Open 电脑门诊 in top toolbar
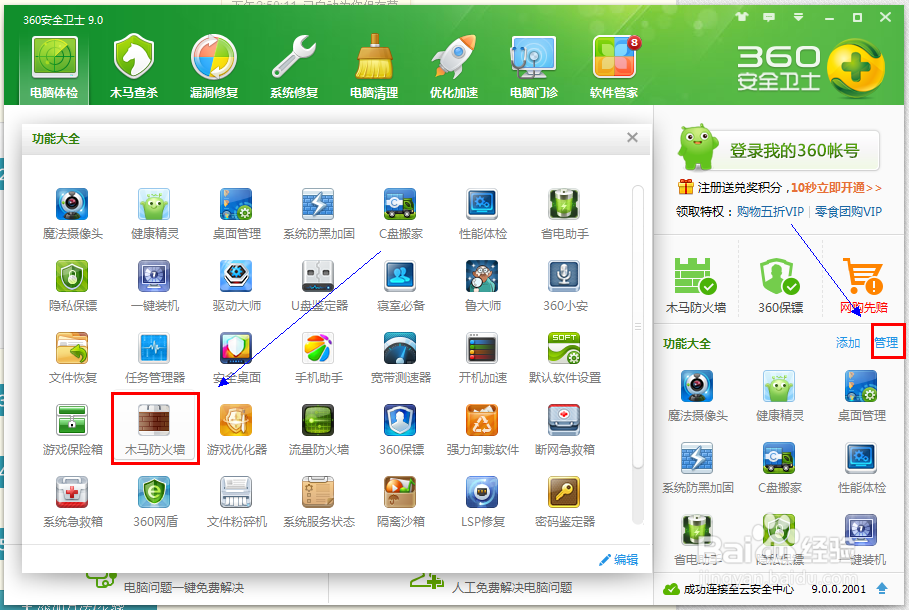The height and width of the screenshot is (610, 909). tap(533, 68)
